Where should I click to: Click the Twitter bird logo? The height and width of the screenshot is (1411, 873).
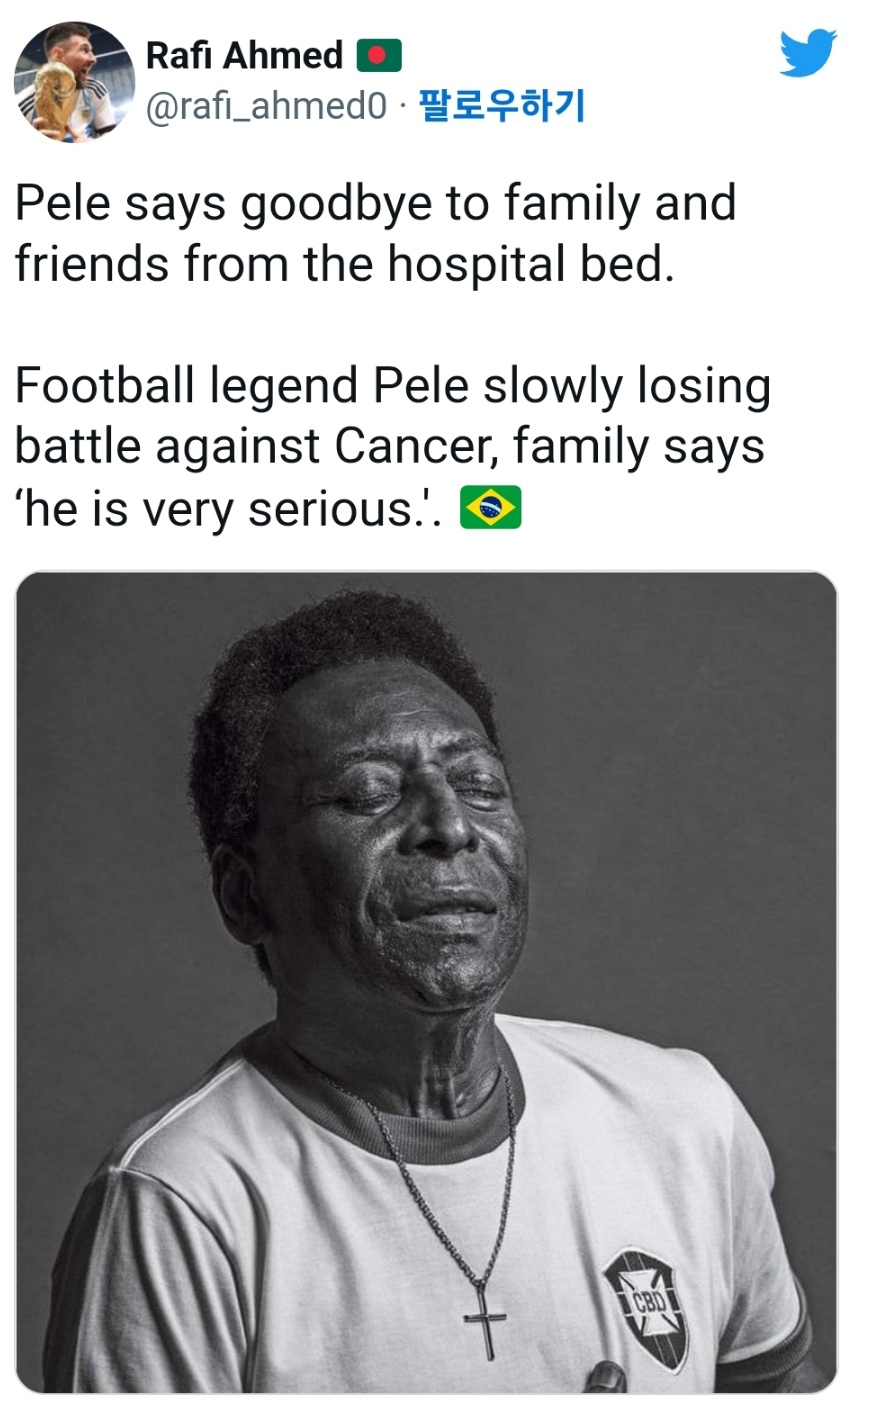(807, 53)
